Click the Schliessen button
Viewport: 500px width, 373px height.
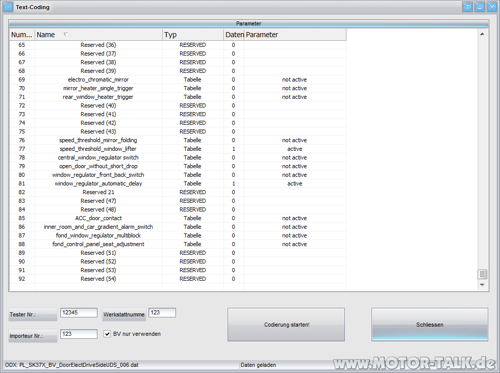[x=430, y=324]
